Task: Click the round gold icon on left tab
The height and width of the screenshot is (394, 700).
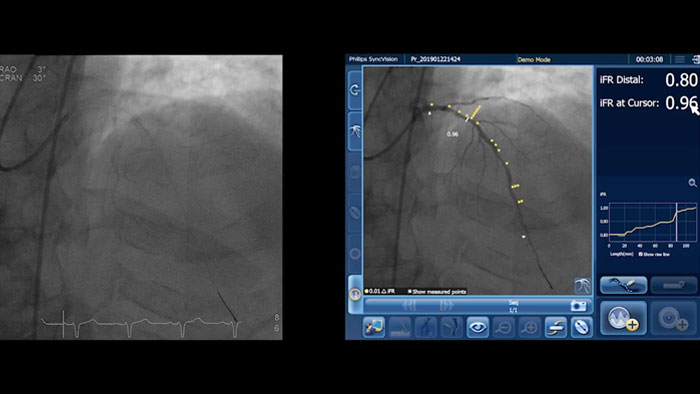Action: pyautogui.click(x=355, y=294)
